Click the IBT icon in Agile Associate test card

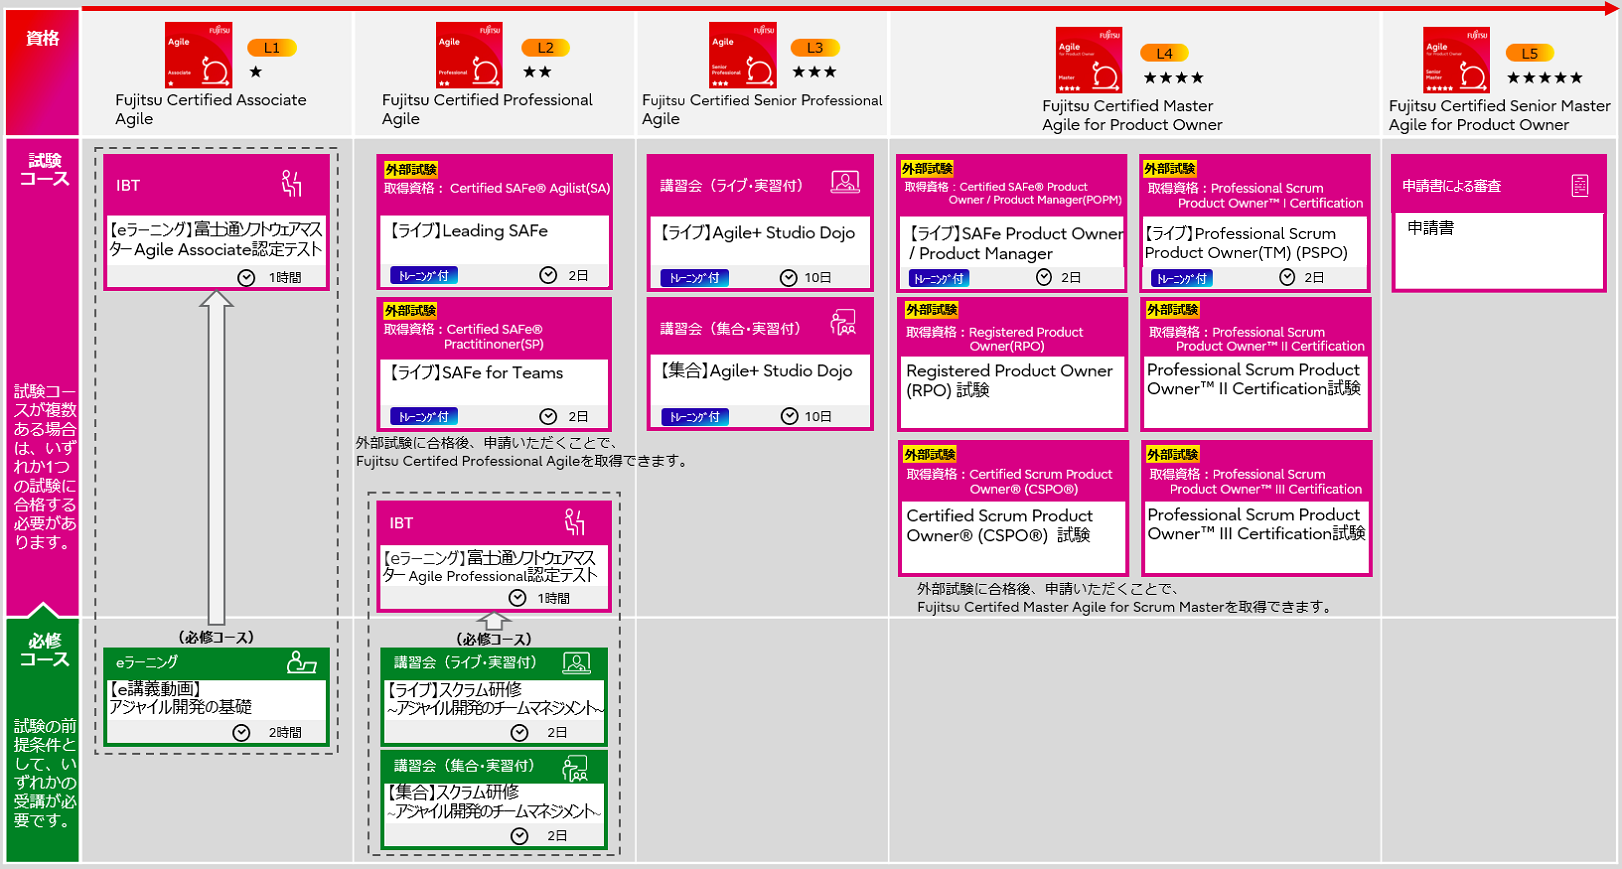[x=291, y=184]
